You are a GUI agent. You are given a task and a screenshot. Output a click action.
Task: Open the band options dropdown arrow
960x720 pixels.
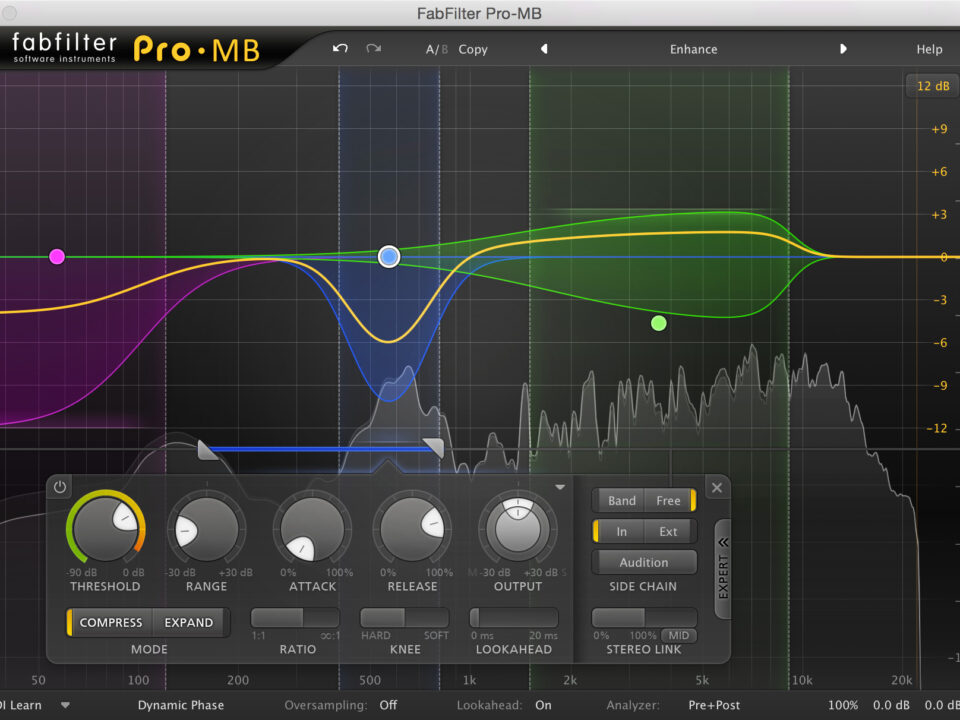coord(560,487)
